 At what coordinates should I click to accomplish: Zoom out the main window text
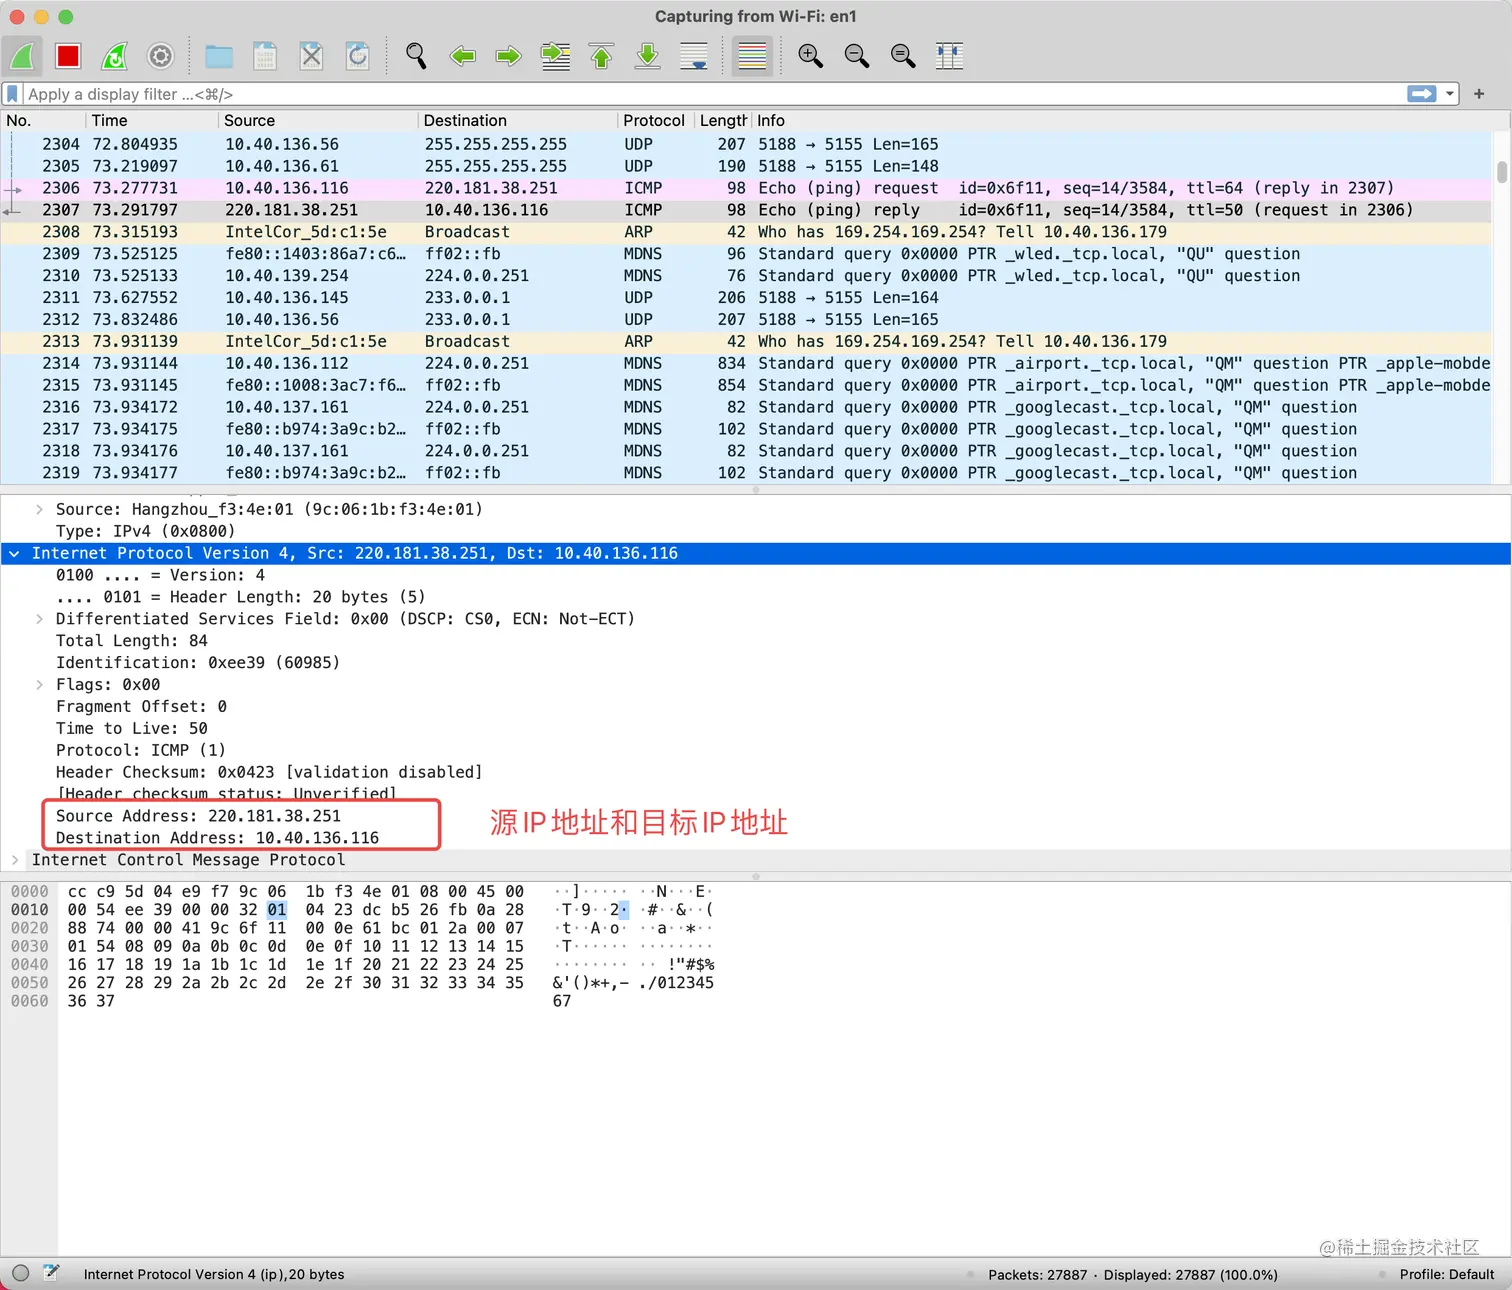click(857, 56)
